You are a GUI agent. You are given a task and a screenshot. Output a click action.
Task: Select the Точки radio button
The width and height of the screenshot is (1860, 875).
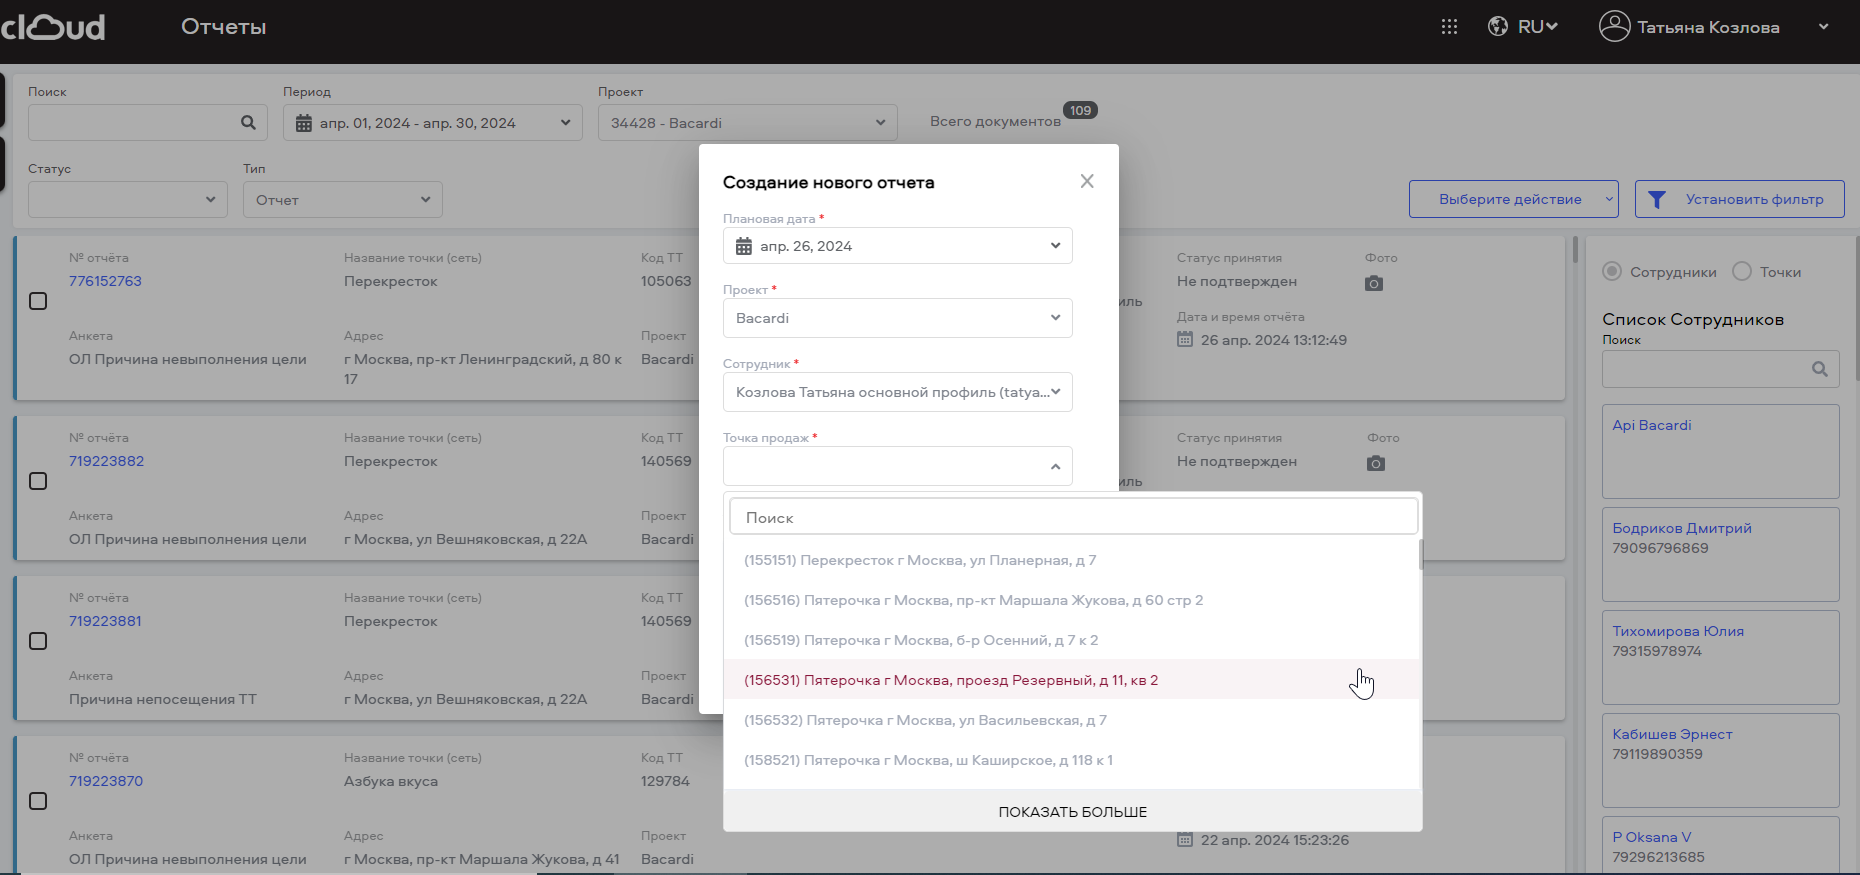coord(1742,271)
